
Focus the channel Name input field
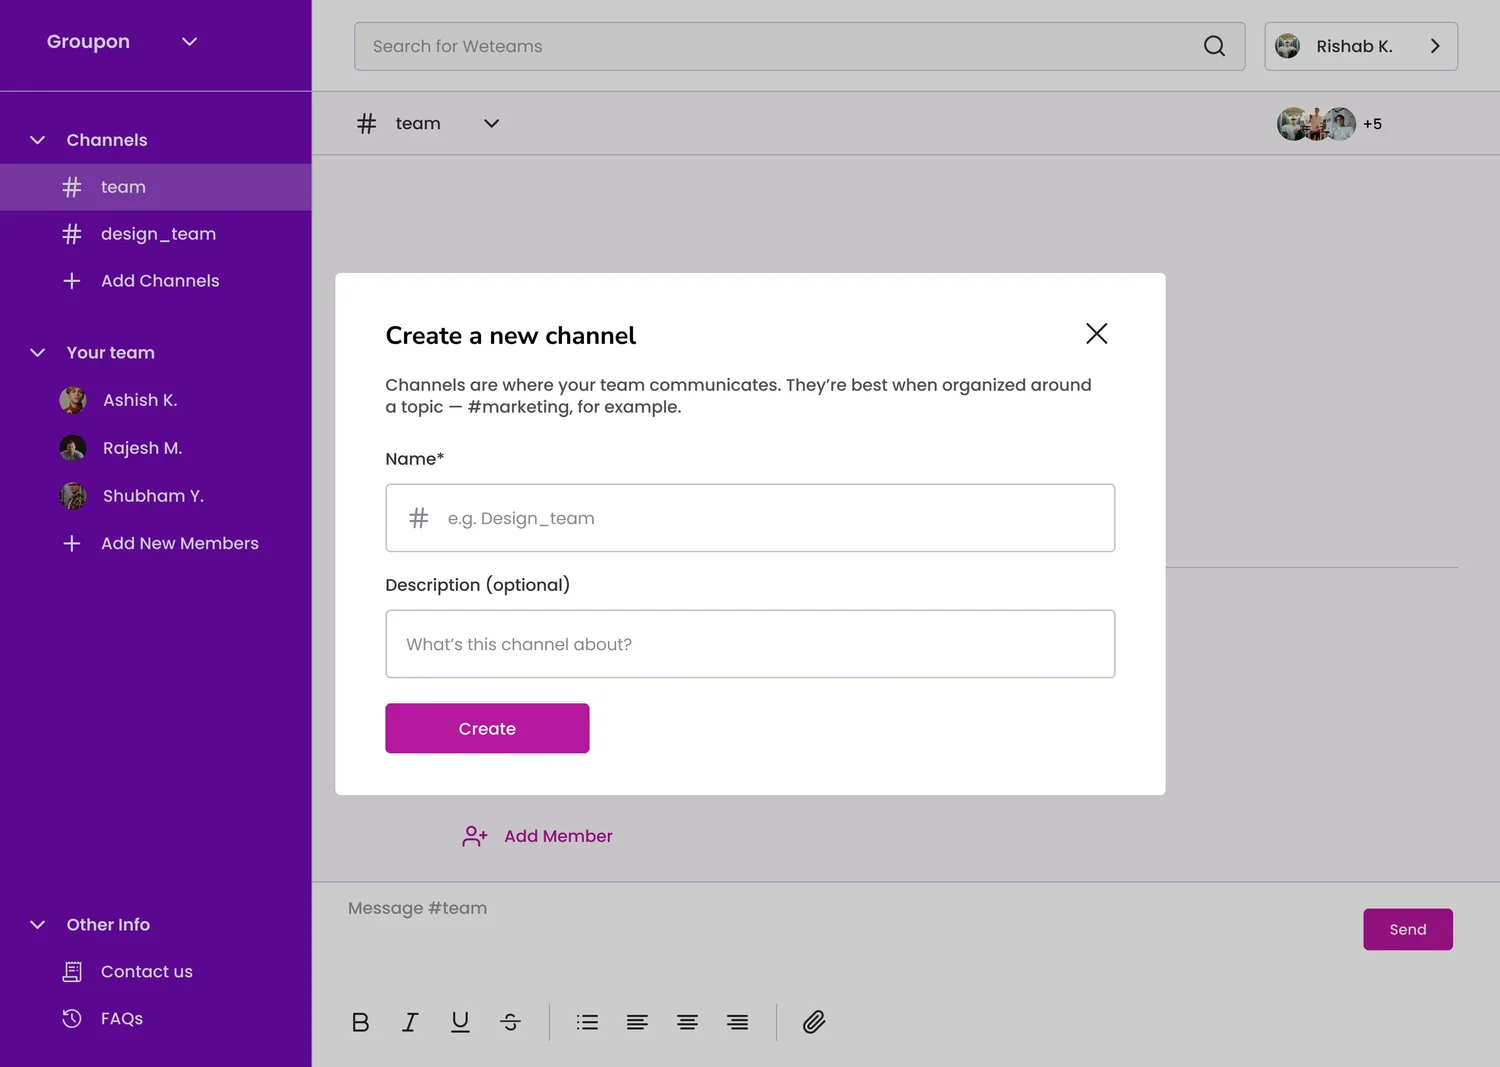(x=750, y=518)
